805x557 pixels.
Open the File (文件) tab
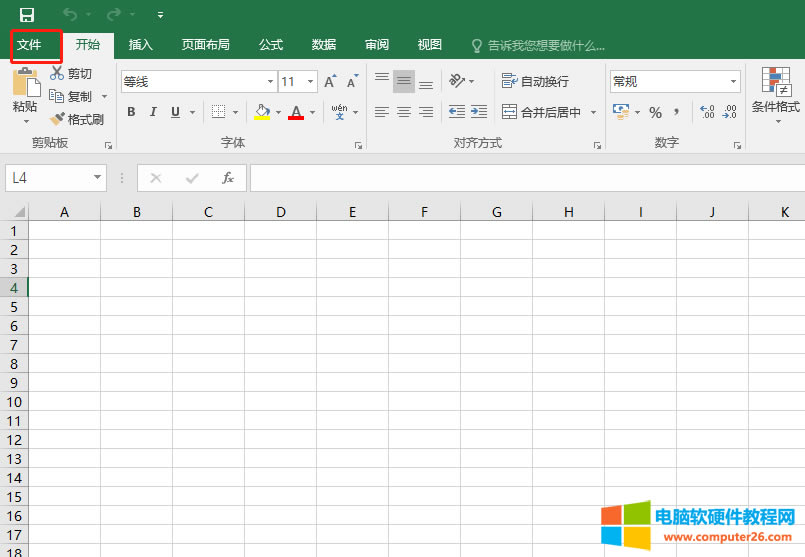[29, 45]
